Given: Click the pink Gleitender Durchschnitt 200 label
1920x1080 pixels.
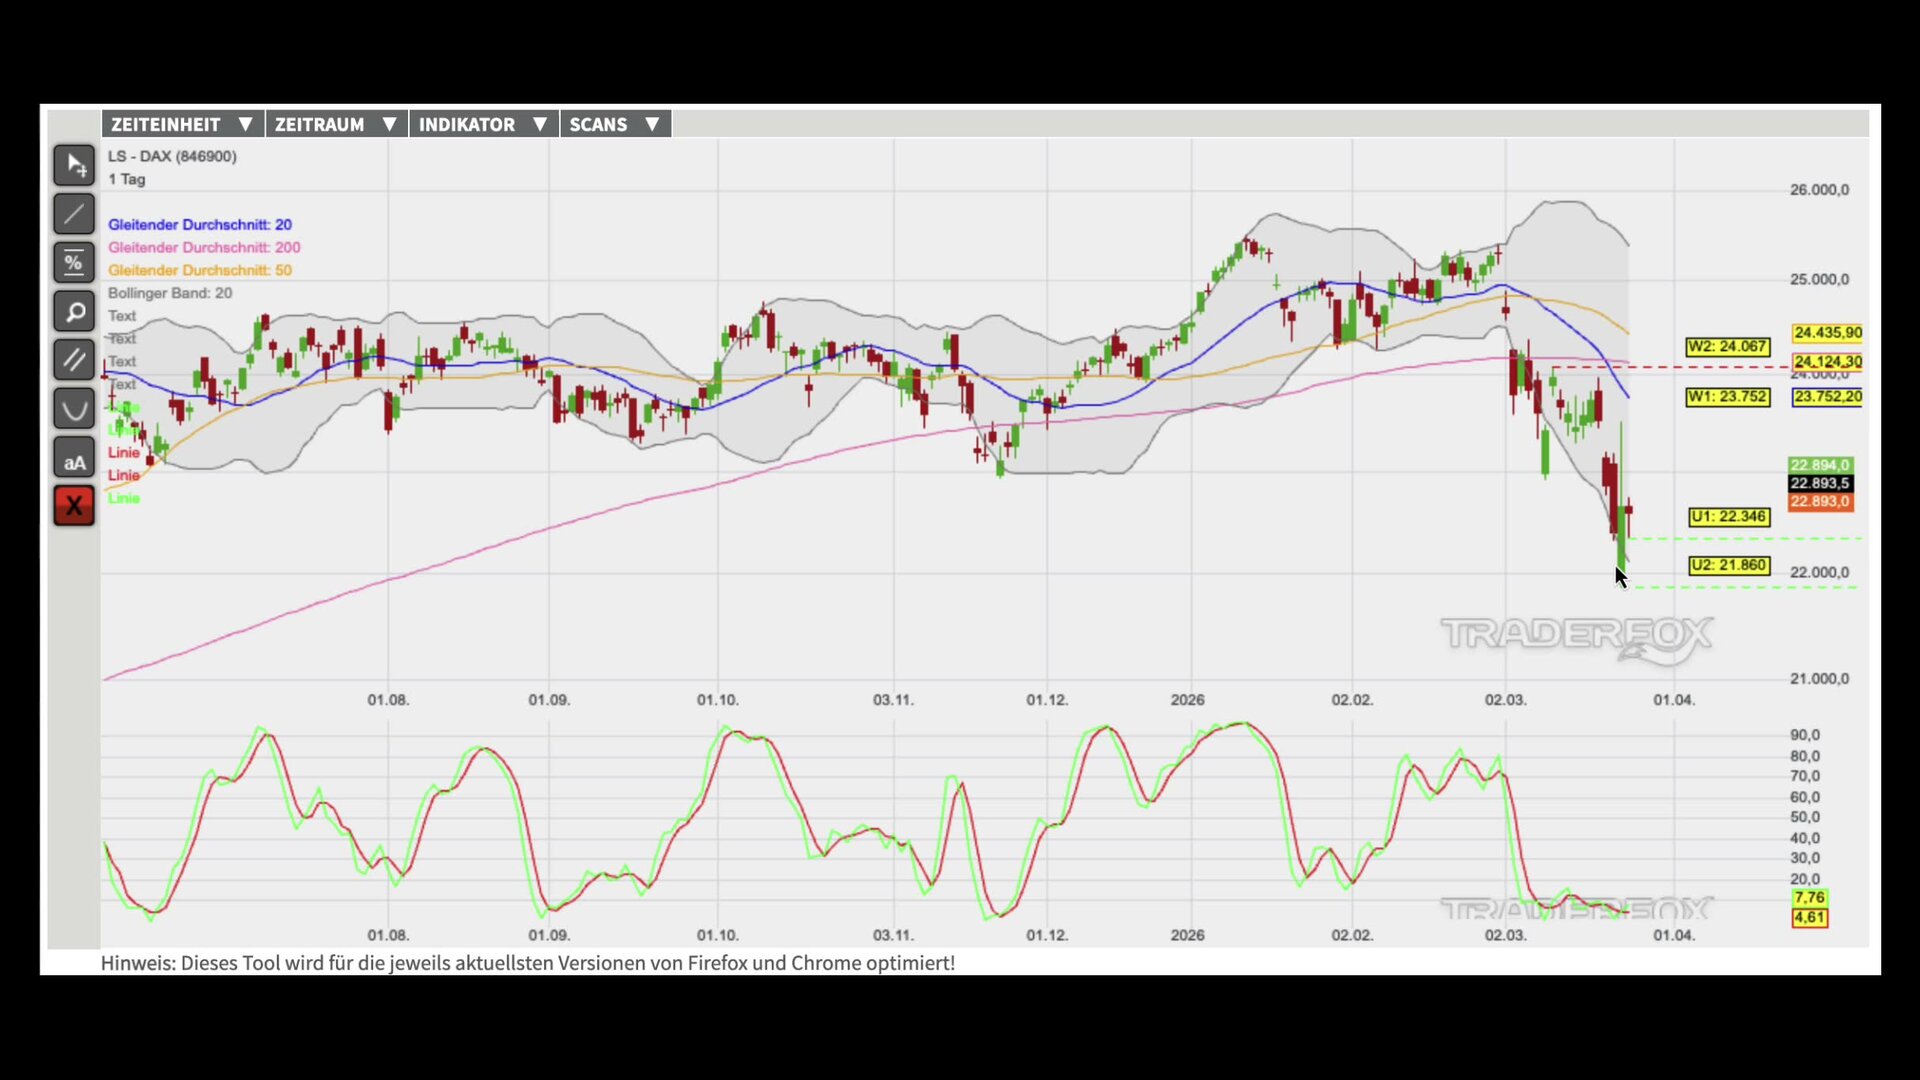Looking at the screenshot, I should click(204, 247).
